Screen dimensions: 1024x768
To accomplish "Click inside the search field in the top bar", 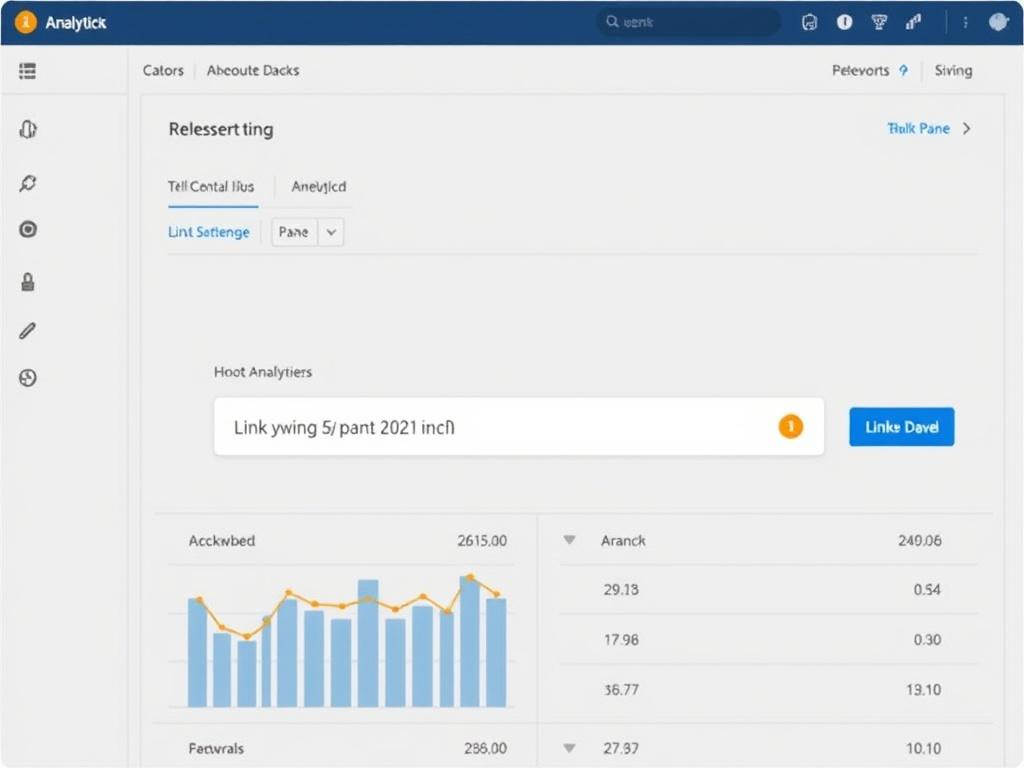I will click(688, 21).
